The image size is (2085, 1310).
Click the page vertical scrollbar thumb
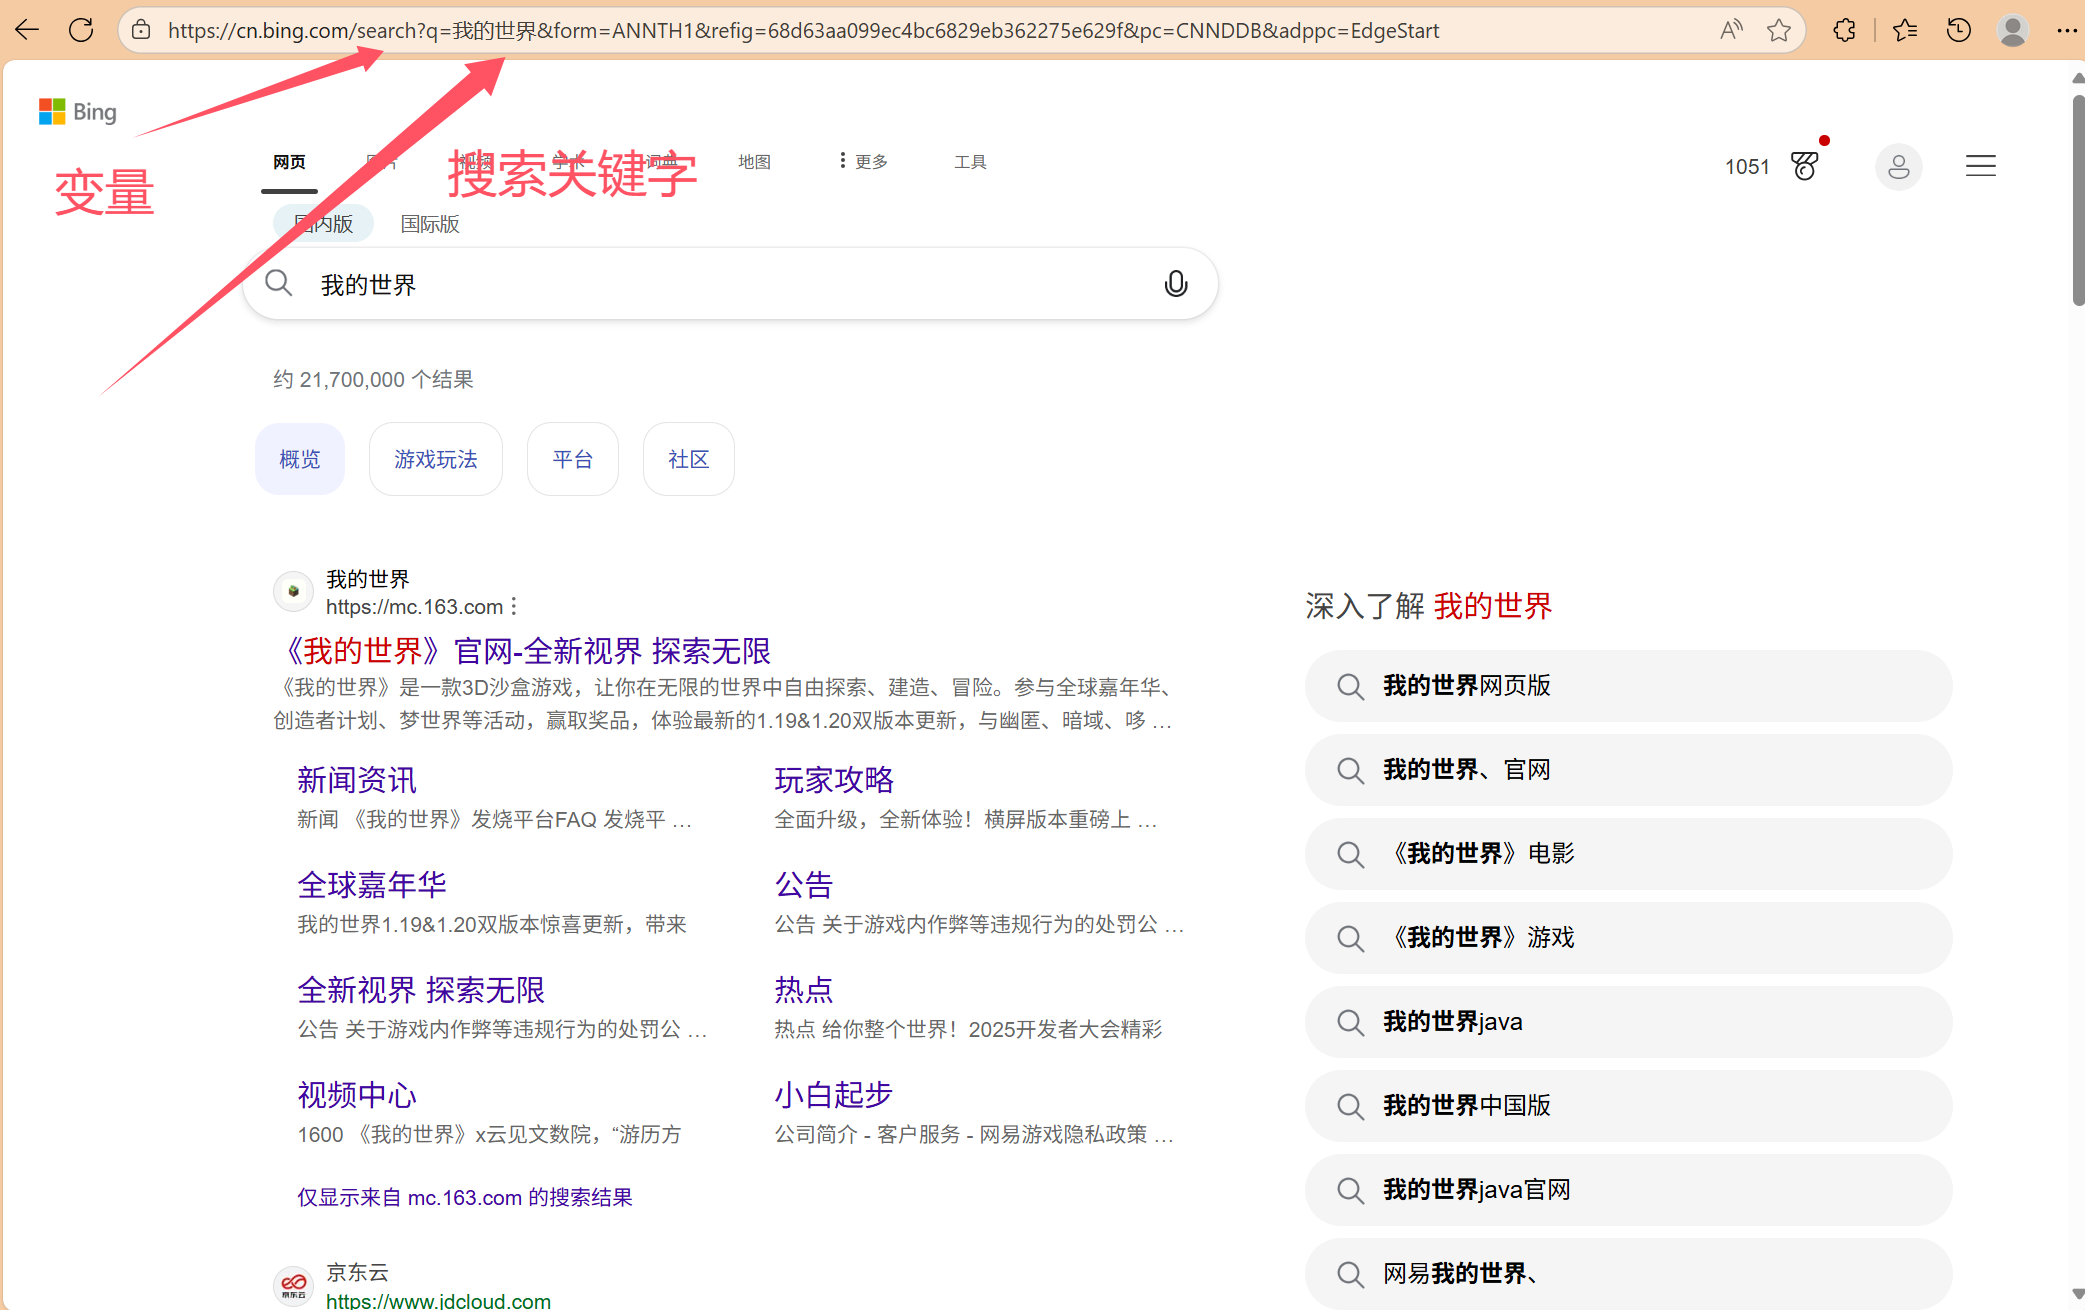click(x=2078, y=200)
